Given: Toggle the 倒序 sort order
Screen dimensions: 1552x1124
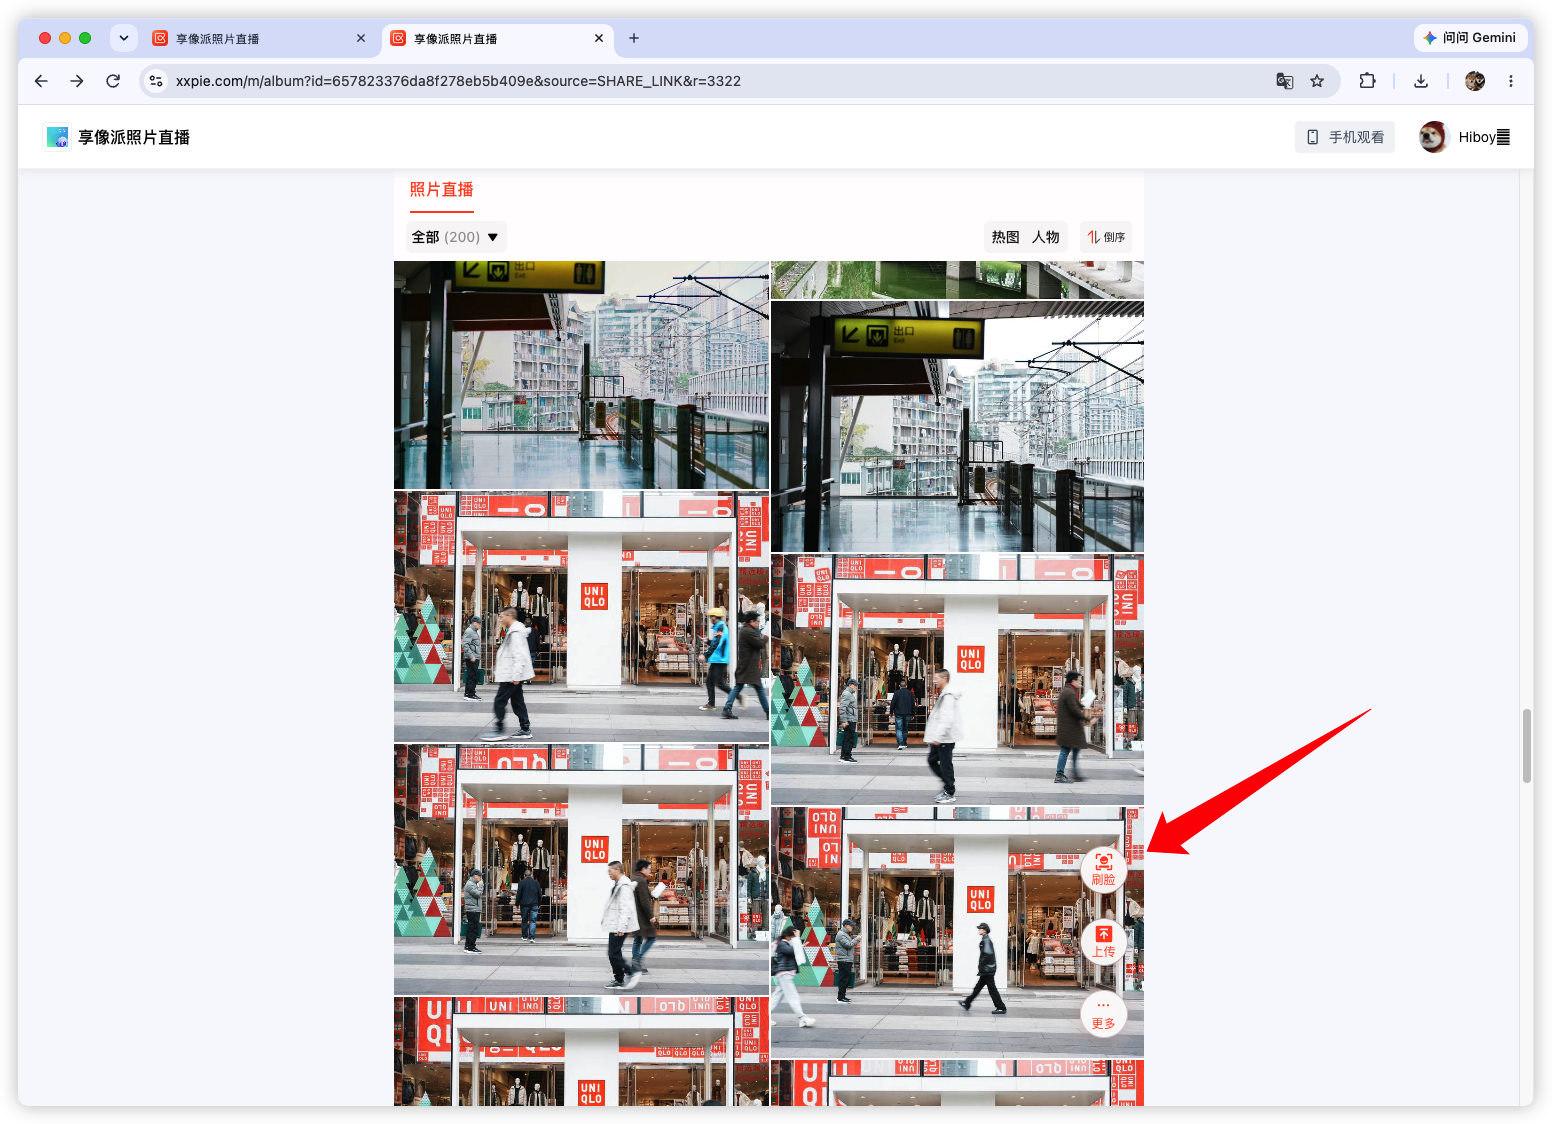Looking at the screenshot, I should [x=1106, y=237].
